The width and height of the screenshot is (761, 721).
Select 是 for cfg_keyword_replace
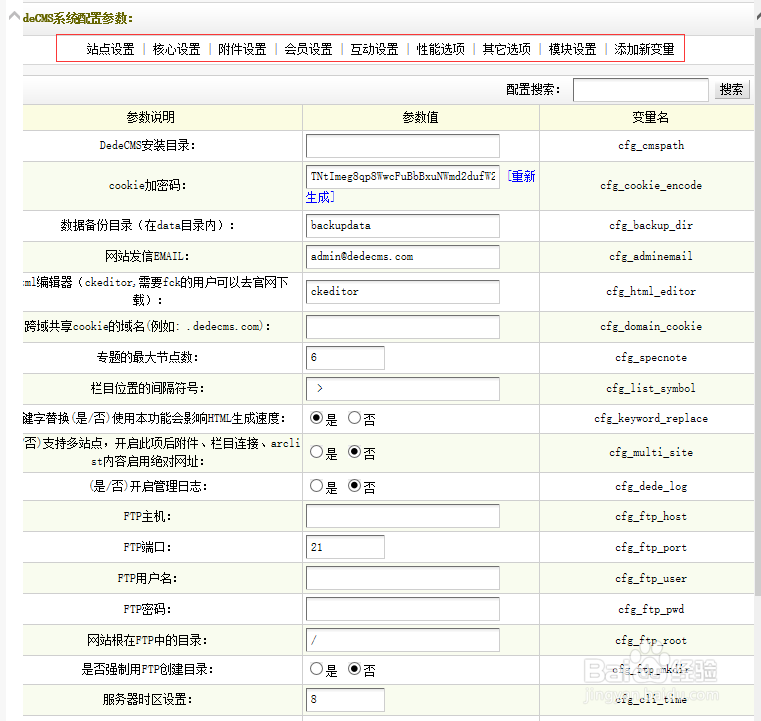316,418
